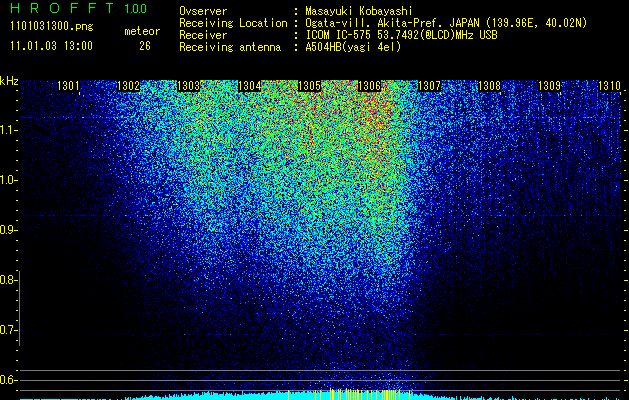Click the 1.1 frequency axis label

click(8, 130)
